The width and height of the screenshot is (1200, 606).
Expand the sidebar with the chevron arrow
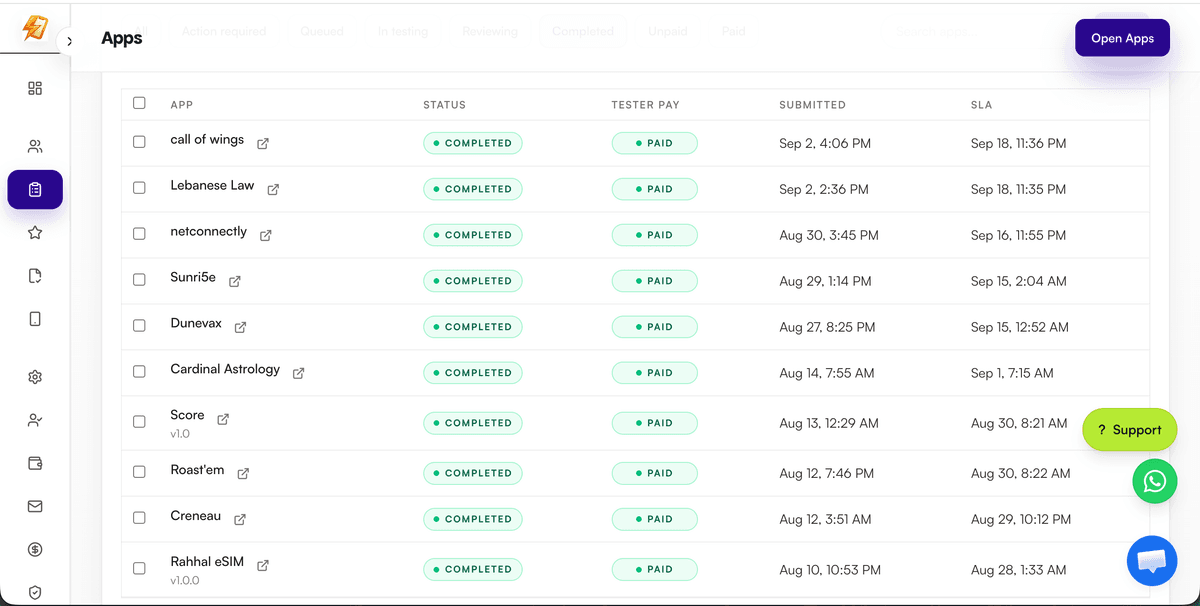[x=69, y=42]
